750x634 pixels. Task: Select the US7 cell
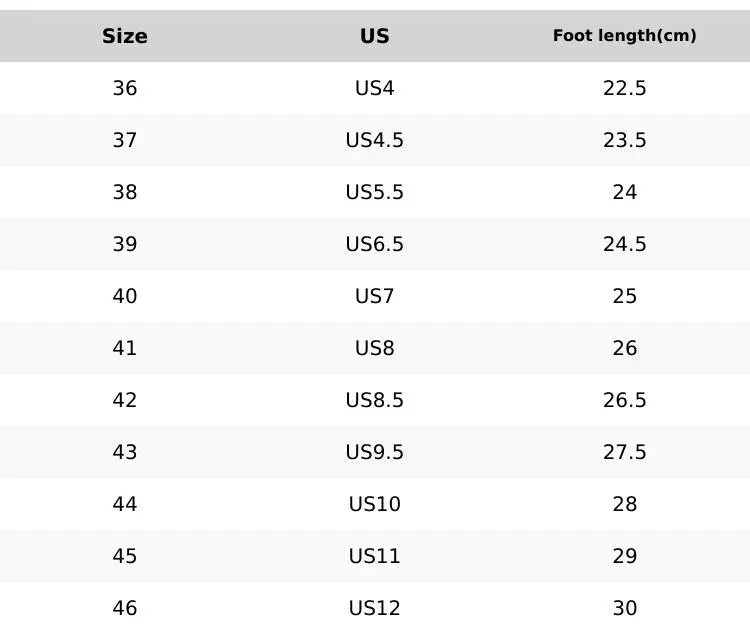click(375, 296)
